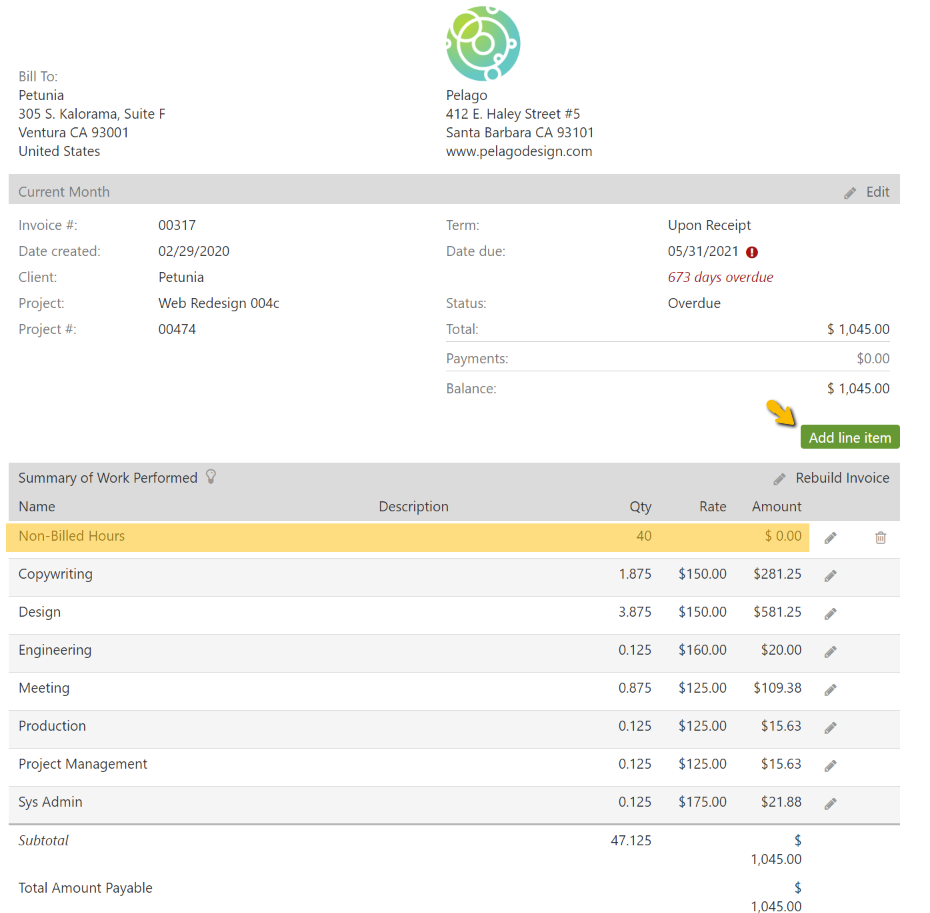Image resolution: width=930 pixels, height=913 pixels.
Task: Edit the Meeting line item
Action: pos(830,690)
